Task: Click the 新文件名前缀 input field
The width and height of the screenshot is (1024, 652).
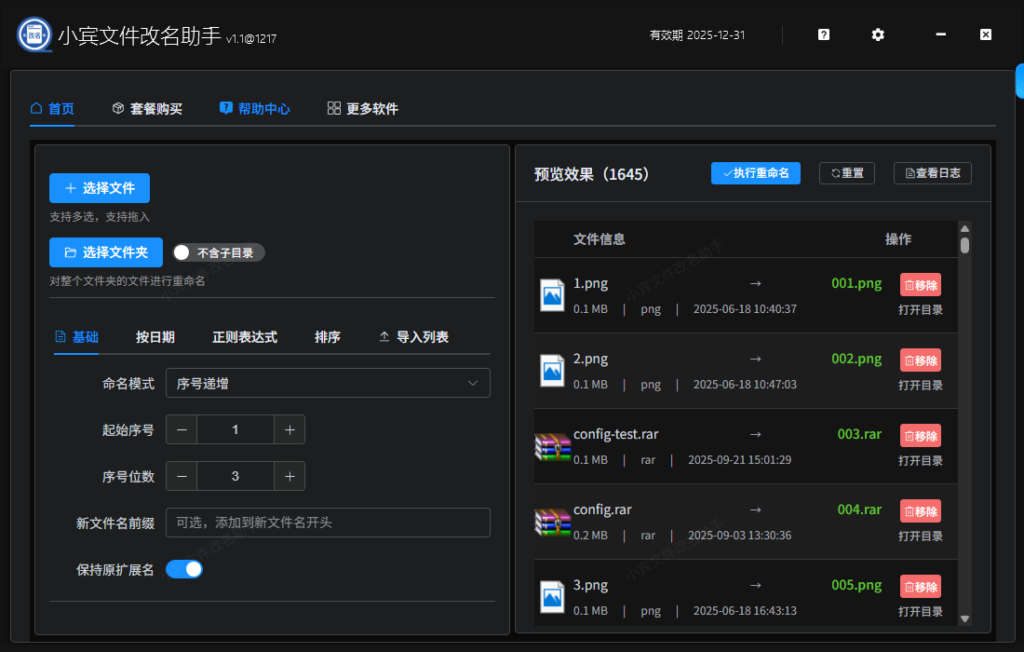Action: [x=327, y=522]
